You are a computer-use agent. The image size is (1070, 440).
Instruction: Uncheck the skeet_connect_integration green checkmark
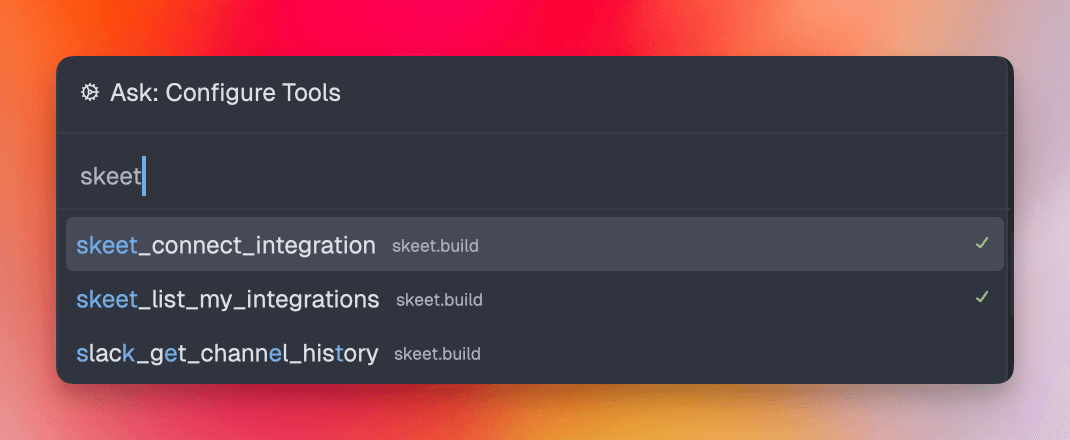(x=981, y=244)
